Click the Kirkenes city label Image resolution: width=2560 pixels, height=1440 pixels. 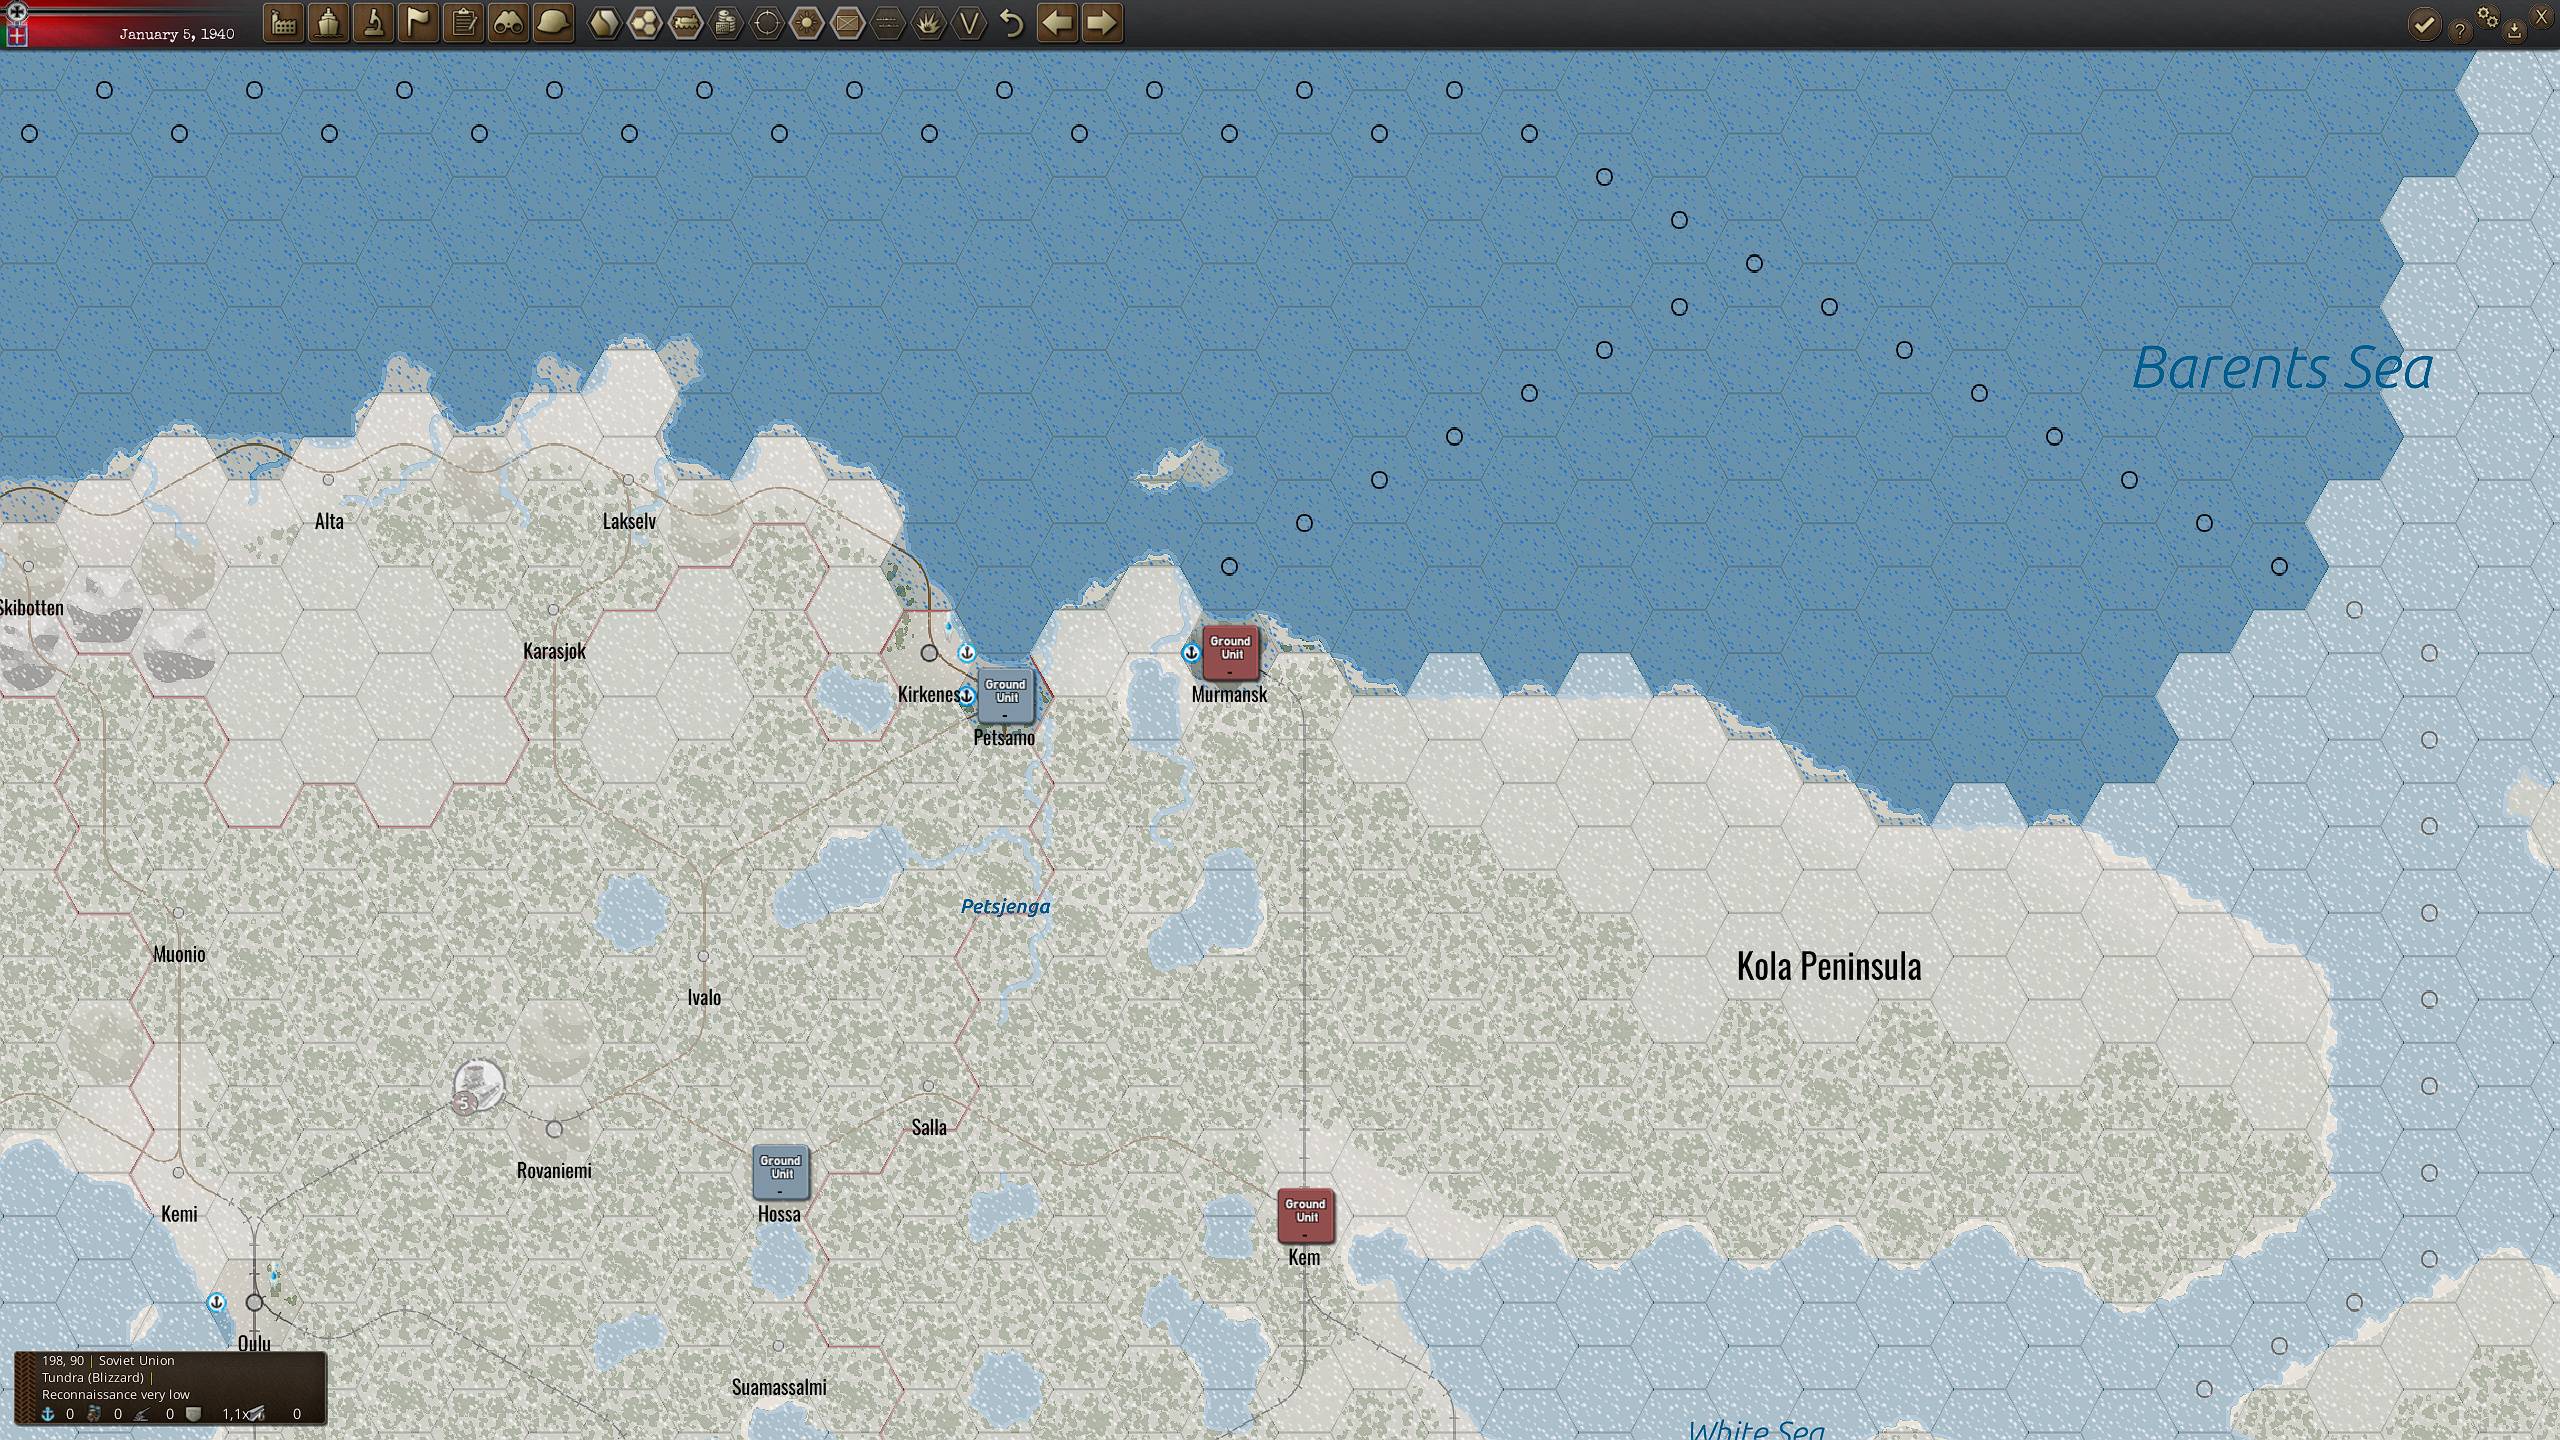click(928, 694)
